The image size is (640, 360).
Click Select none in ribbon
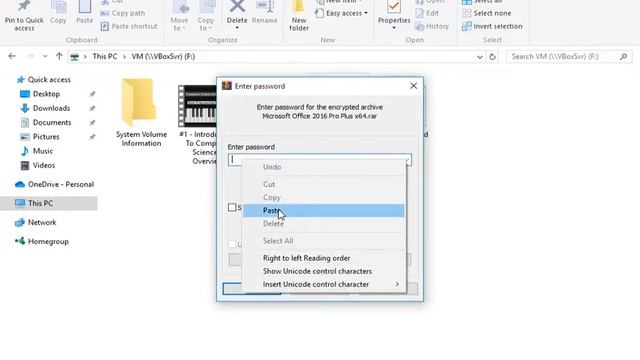pyautogui.click(x=487, y=13)
